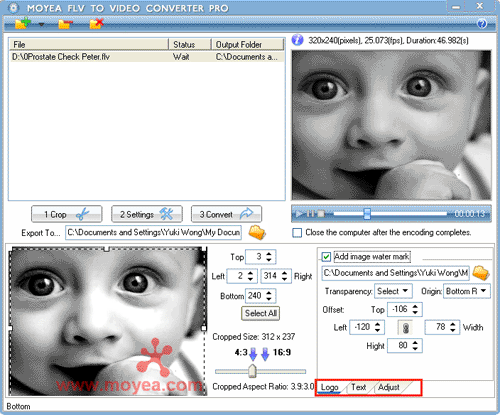The height and width of the screenshot is (415, 500).
Task: Click the crop preview thumbnail
Action: click(107, 322)
